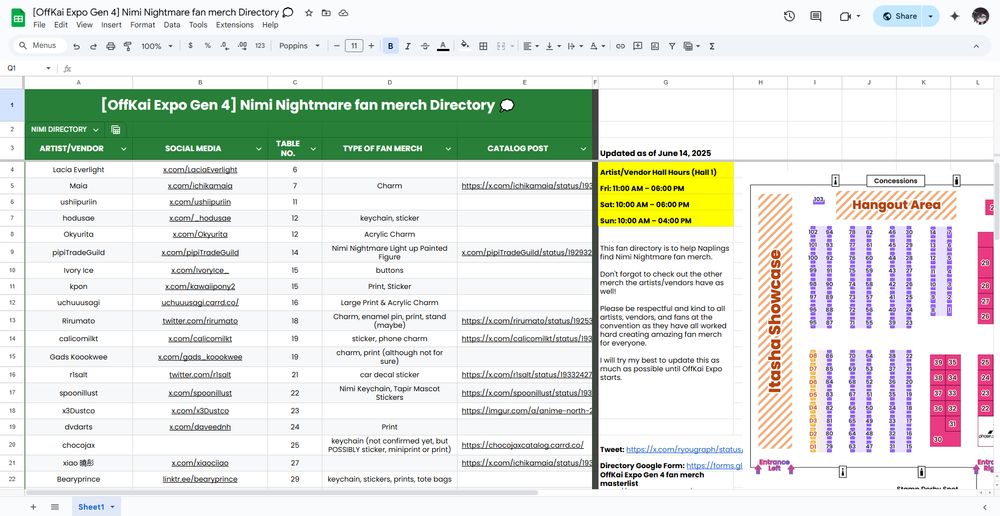Open the zoom level dropdown

[157, 46]
